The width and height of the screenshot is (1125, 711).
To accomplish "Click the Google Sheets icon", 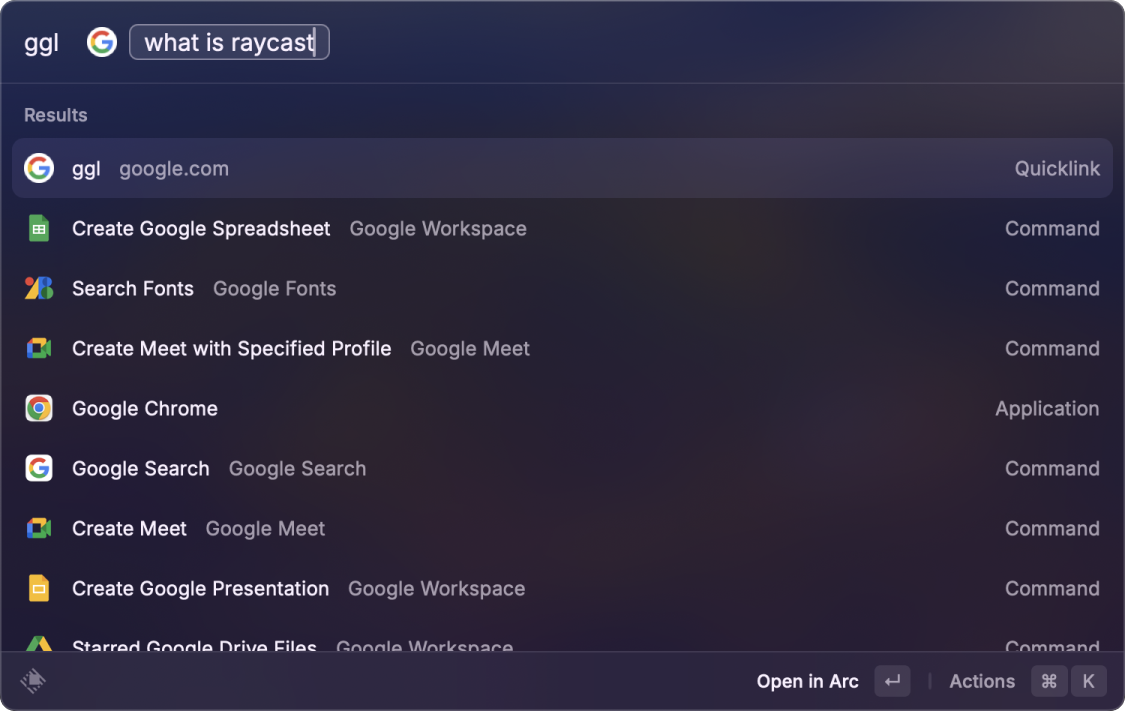I will tap(39, 228).
